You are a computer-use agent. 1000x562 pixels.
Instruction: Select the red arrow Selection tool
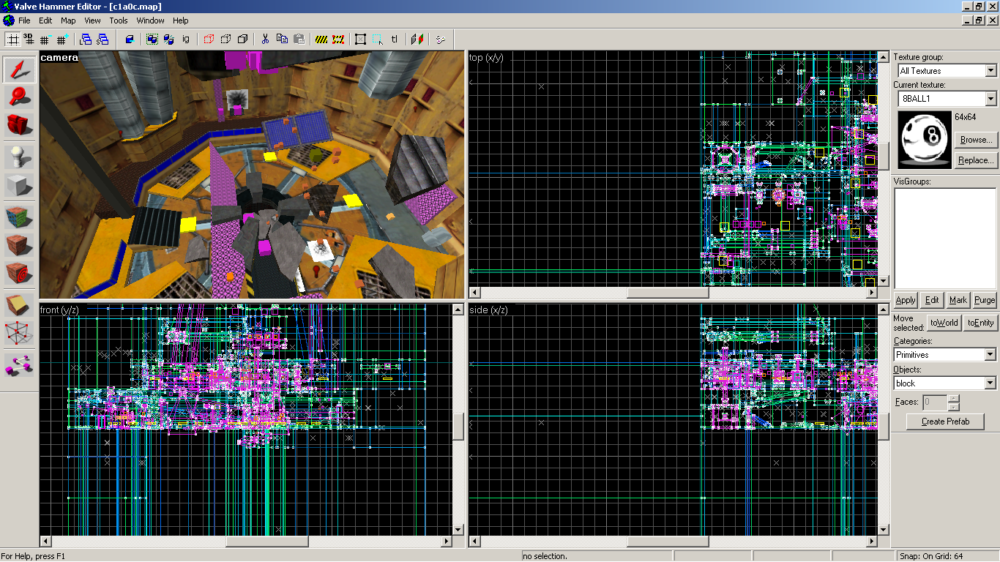[19, 68]
